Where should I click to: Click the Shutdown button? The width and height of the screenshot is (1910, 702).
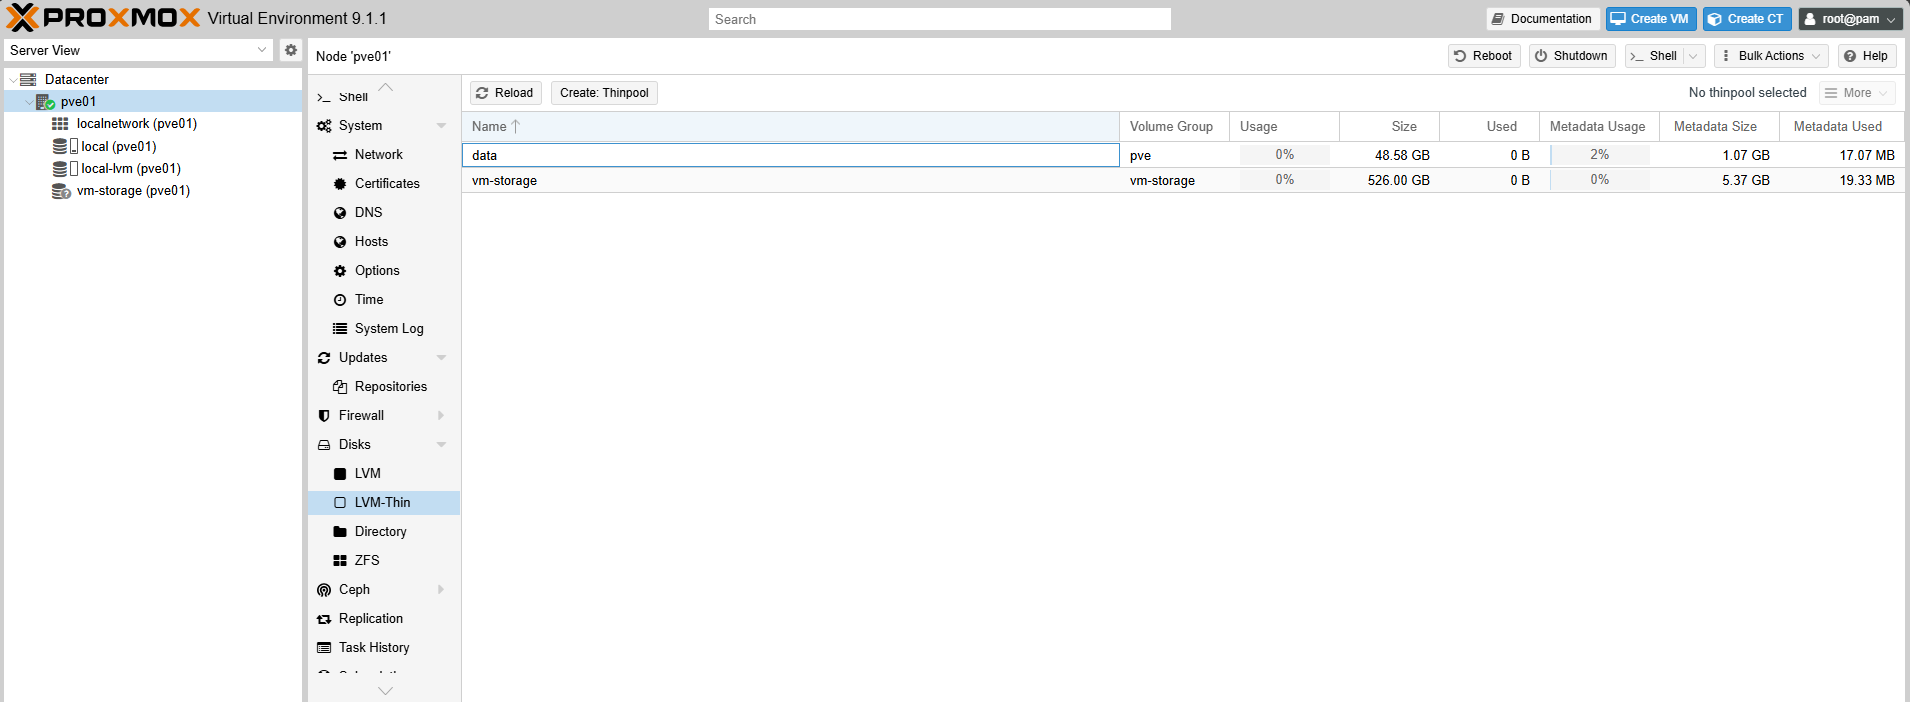pos(1572,56)
